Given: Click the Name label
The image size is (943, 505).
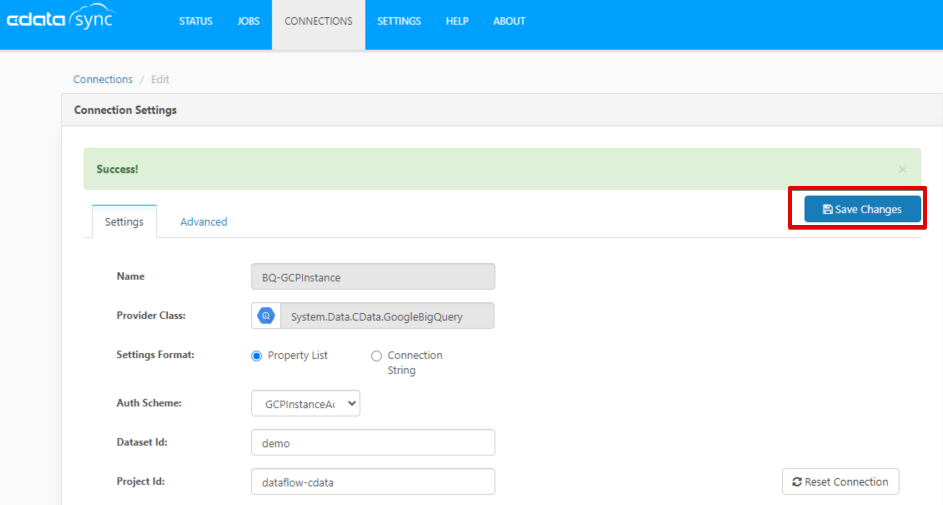Looking at the screenshot, I should 131,276.
